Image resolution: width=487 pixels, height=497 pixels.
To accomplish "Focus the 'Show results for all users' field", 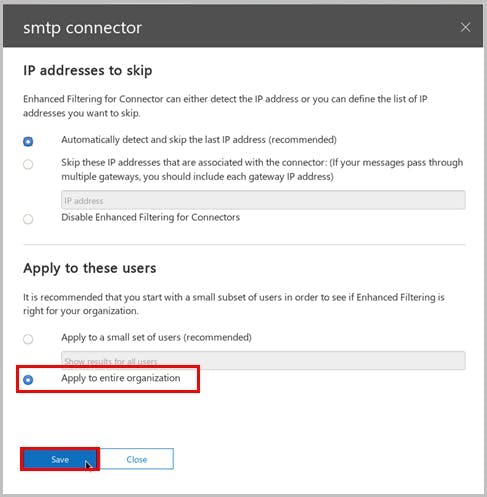I will [x=263, y=360].
